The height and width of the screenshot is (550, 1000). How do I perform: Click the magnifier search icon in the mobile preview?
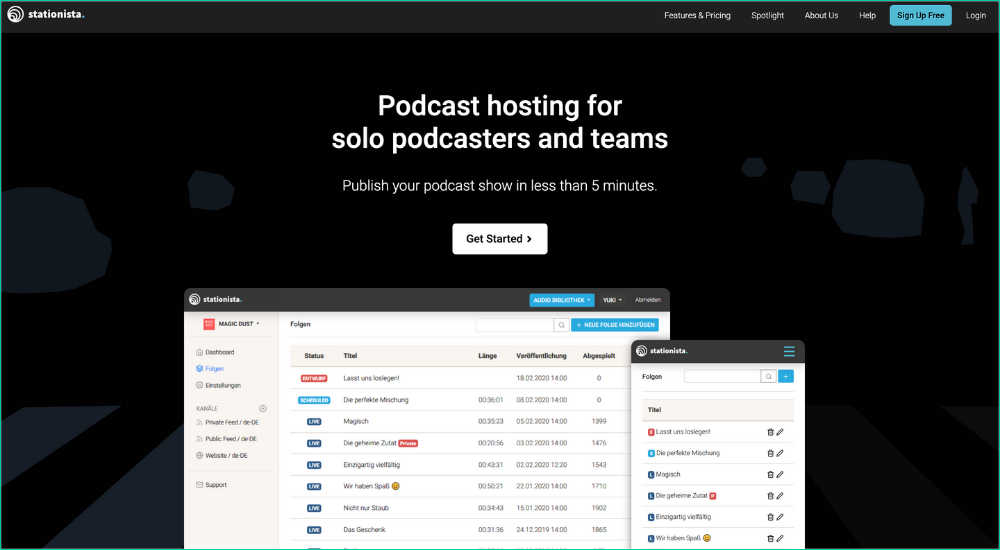pos(768,376)
